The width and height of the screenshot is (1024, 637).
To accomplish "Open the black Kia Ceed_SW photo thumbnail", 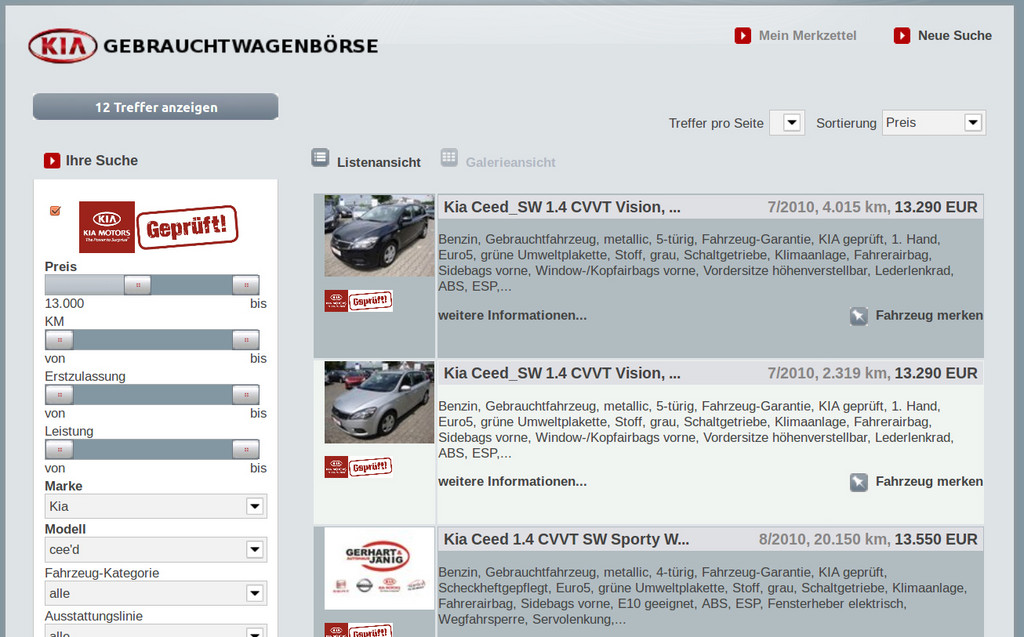I will point(379,235).
